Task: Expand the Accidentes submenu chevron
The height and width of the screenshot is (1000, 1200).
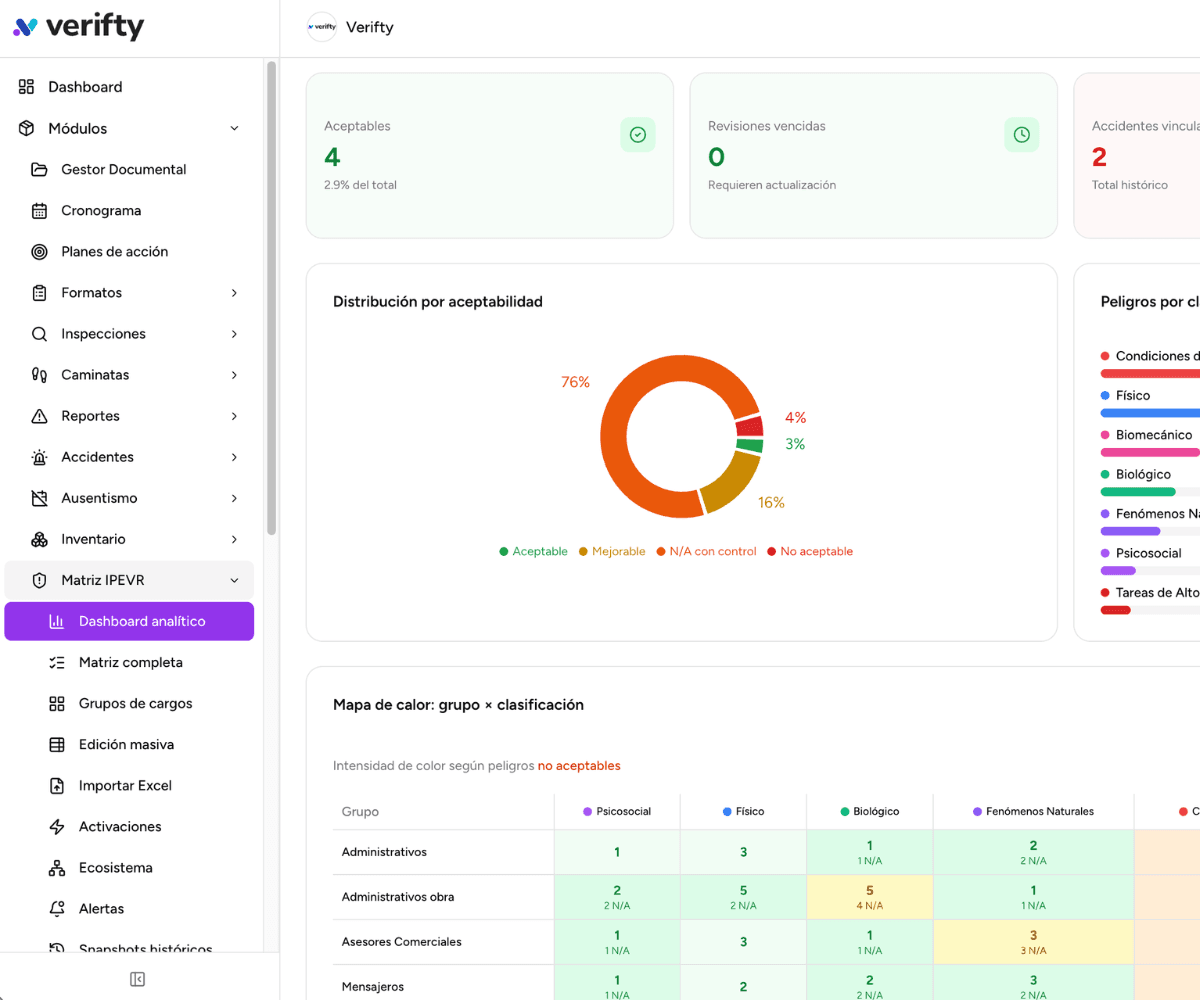Action: coord(234,456)
